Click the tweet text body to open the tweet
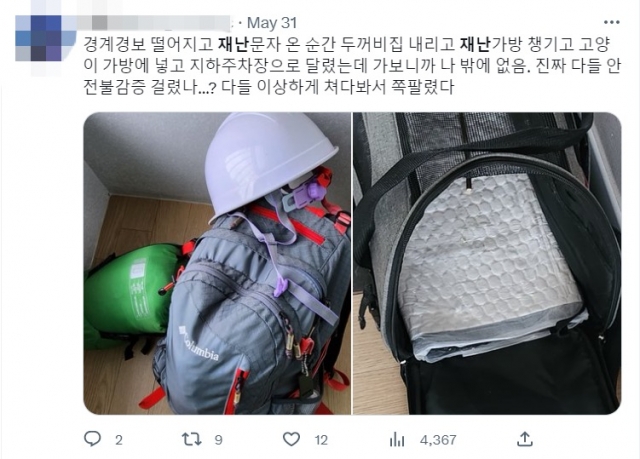Screen dimensions: 640x459 [x=352, y=66]
